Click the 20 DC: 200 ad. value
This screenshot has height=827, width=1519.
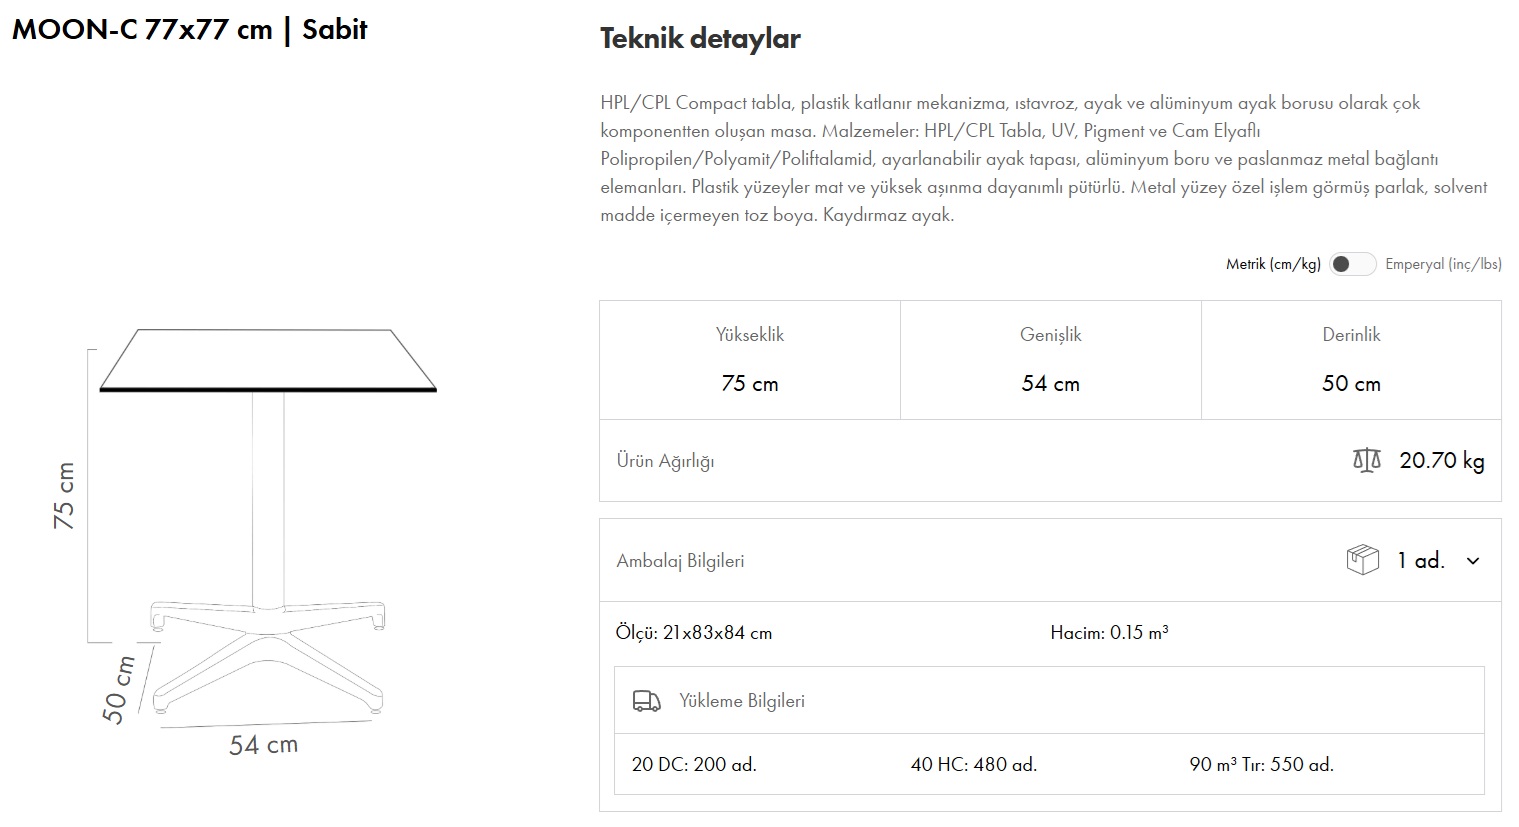point(694,765)
